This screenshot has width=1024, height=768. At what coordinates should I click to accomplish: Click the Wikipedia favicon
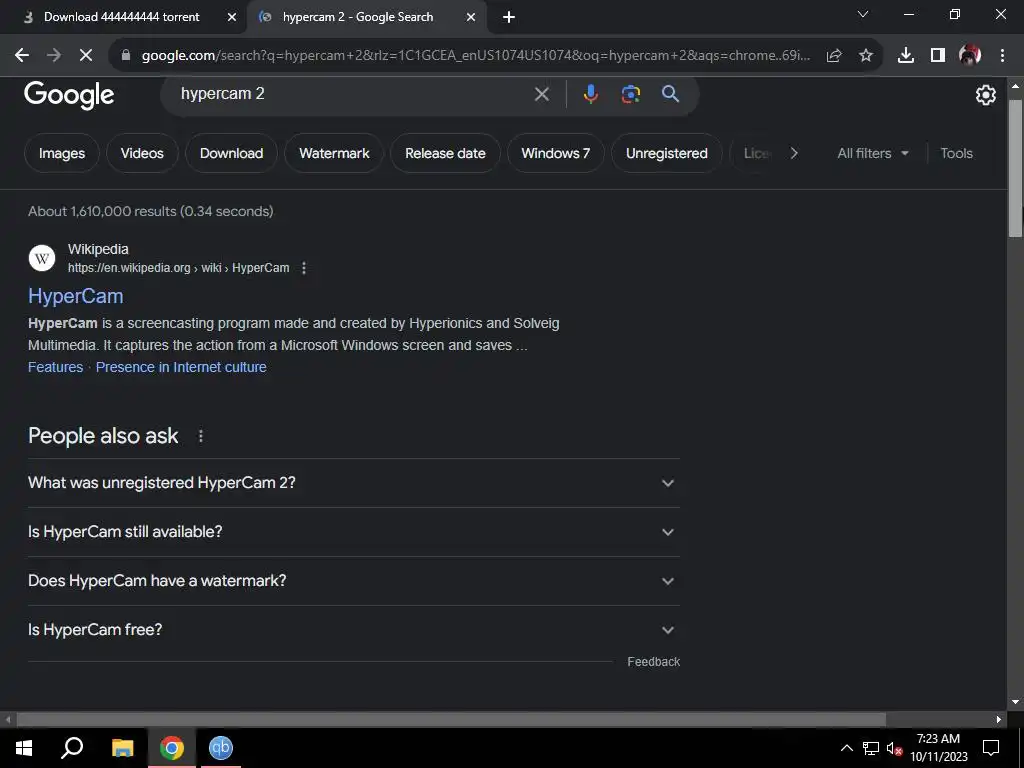click(x=42, y=258)
